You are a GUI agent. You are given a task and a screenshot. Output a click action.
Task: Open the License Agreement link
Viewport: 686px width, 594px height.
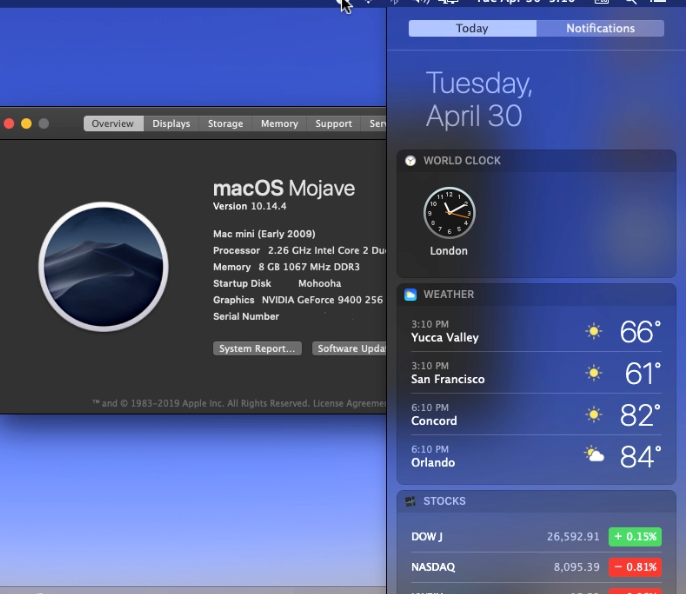coord(350,403)
